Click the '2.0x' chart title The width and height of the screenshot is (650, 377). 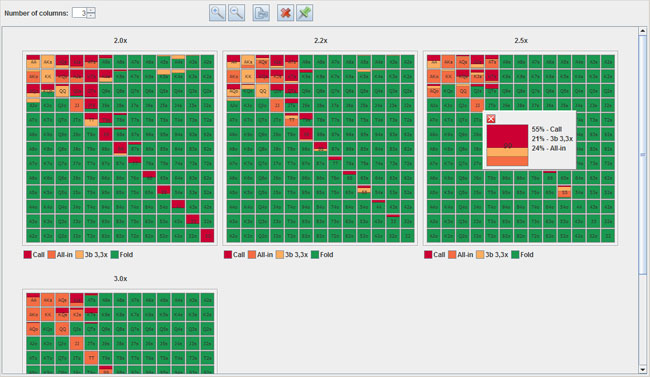pos(120,41)
